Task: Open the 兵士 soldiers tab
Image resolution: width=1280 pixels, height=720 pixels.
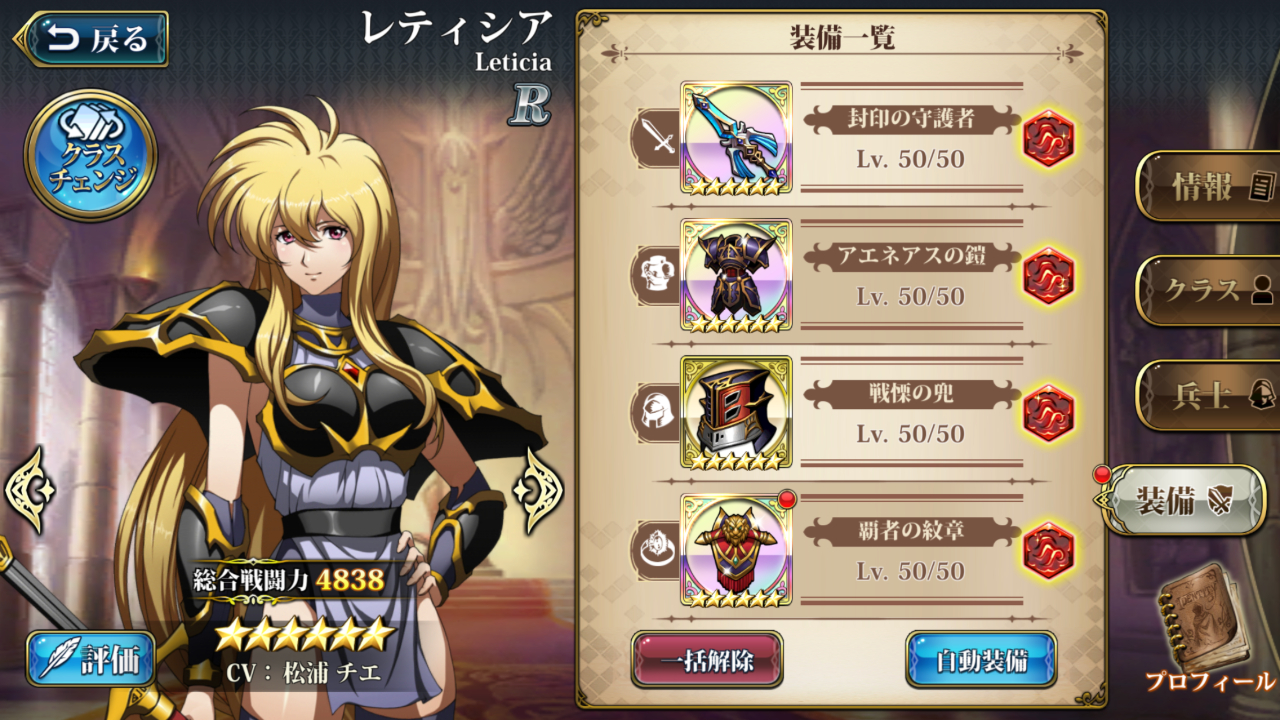Action: (x=1210, y=395)
